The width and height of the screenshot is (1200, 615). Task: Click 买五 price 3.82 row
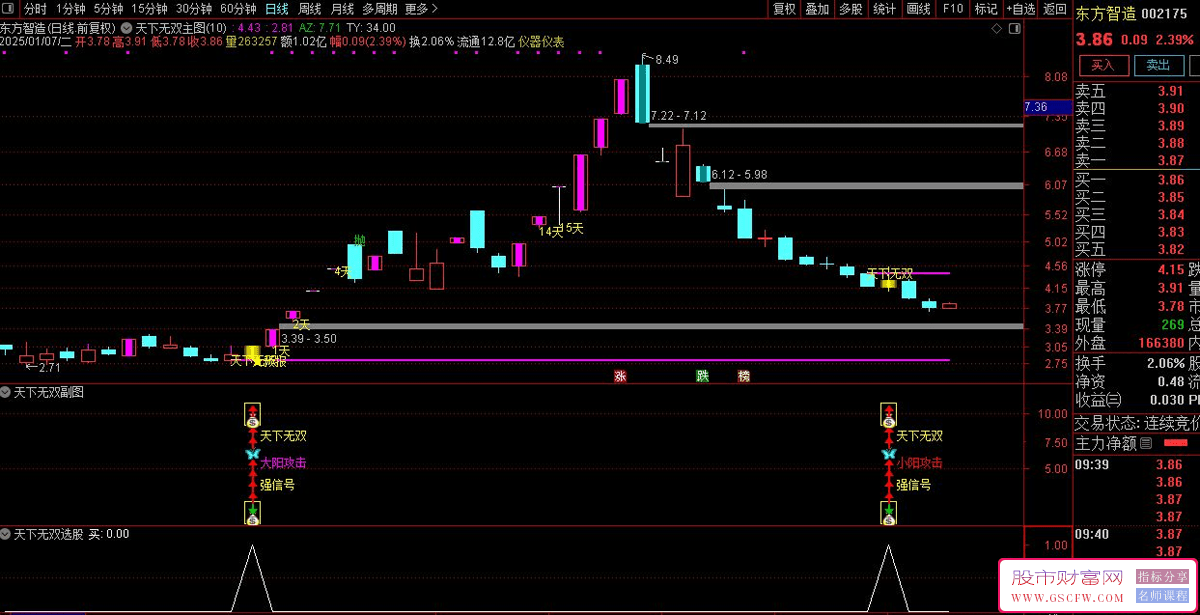pyautogui.click(x=1137, y=250)
